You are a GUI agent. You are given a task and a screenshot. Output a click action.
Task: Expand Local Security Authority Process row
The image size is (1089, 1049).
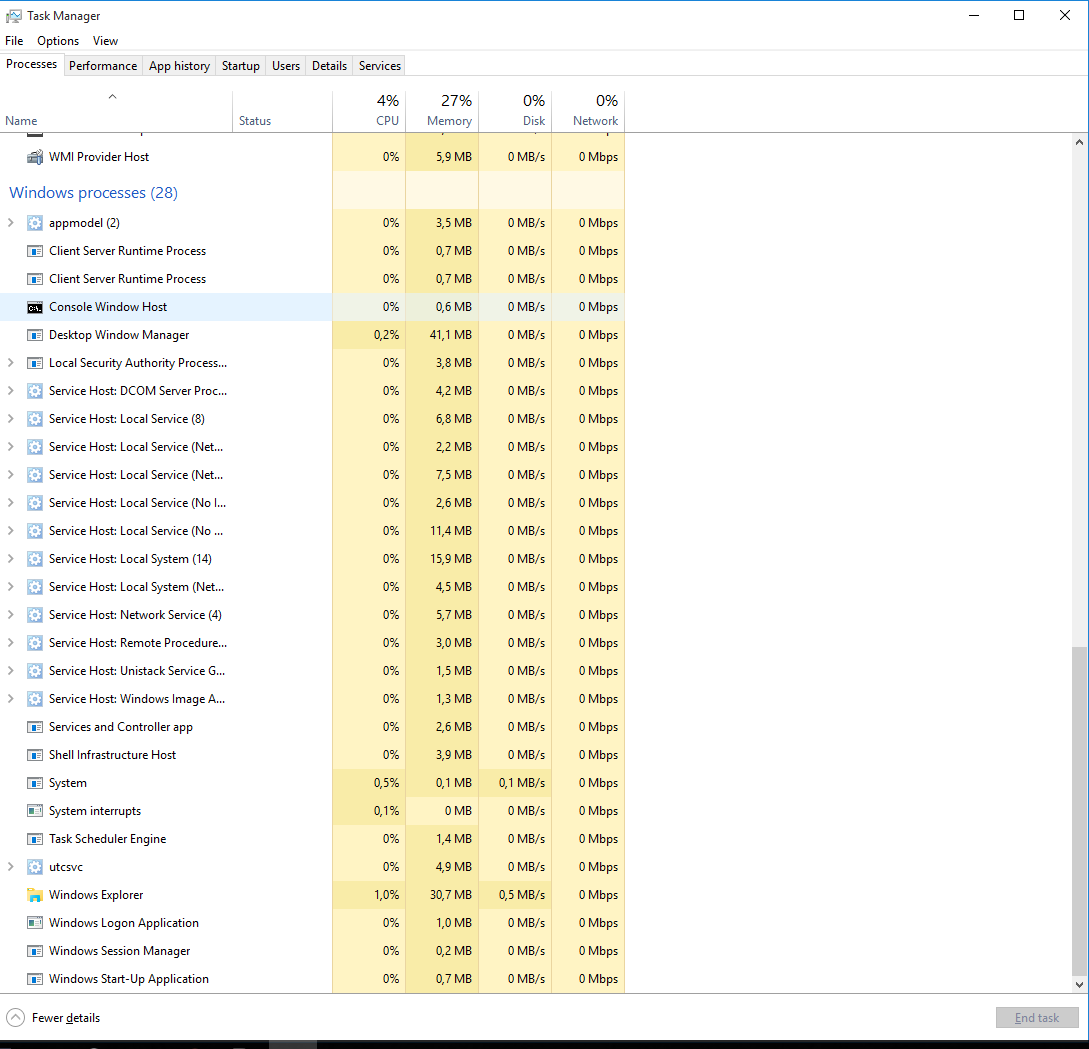click(10, 363)
